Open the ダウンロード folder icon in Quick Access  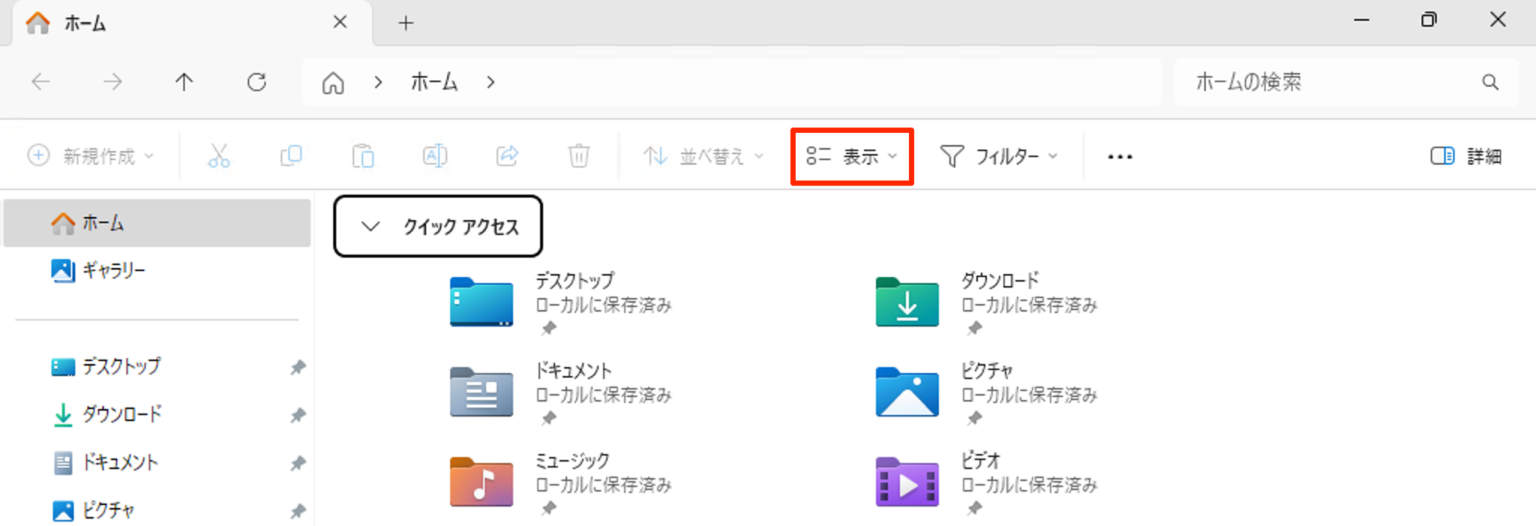907,301
